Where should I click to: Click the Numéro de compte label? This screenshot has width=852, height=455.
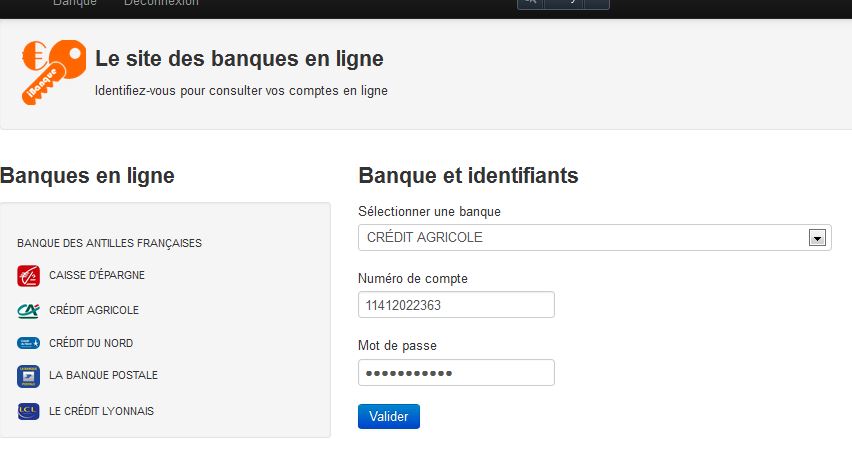[x=413, y=278]
